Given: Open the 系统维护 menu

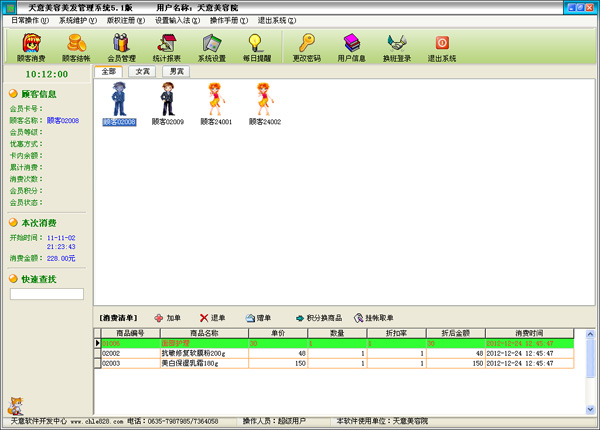Looking at the screenshot, I should [78, 20].
